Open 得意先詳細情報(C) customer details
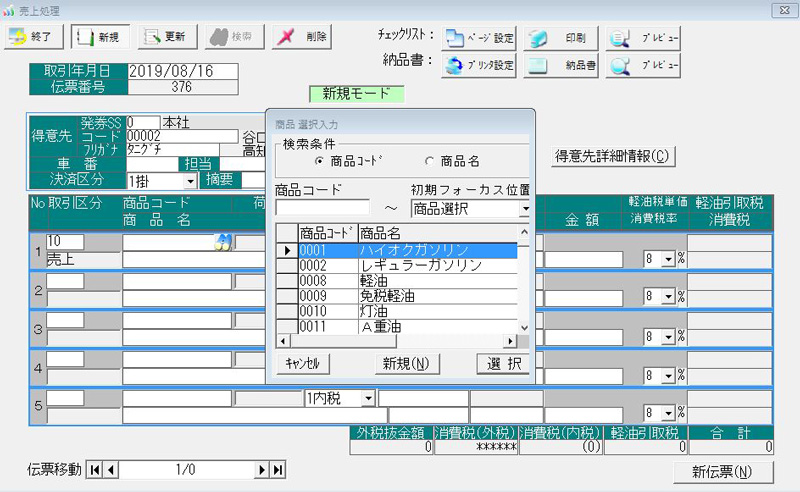 [613, 156]
